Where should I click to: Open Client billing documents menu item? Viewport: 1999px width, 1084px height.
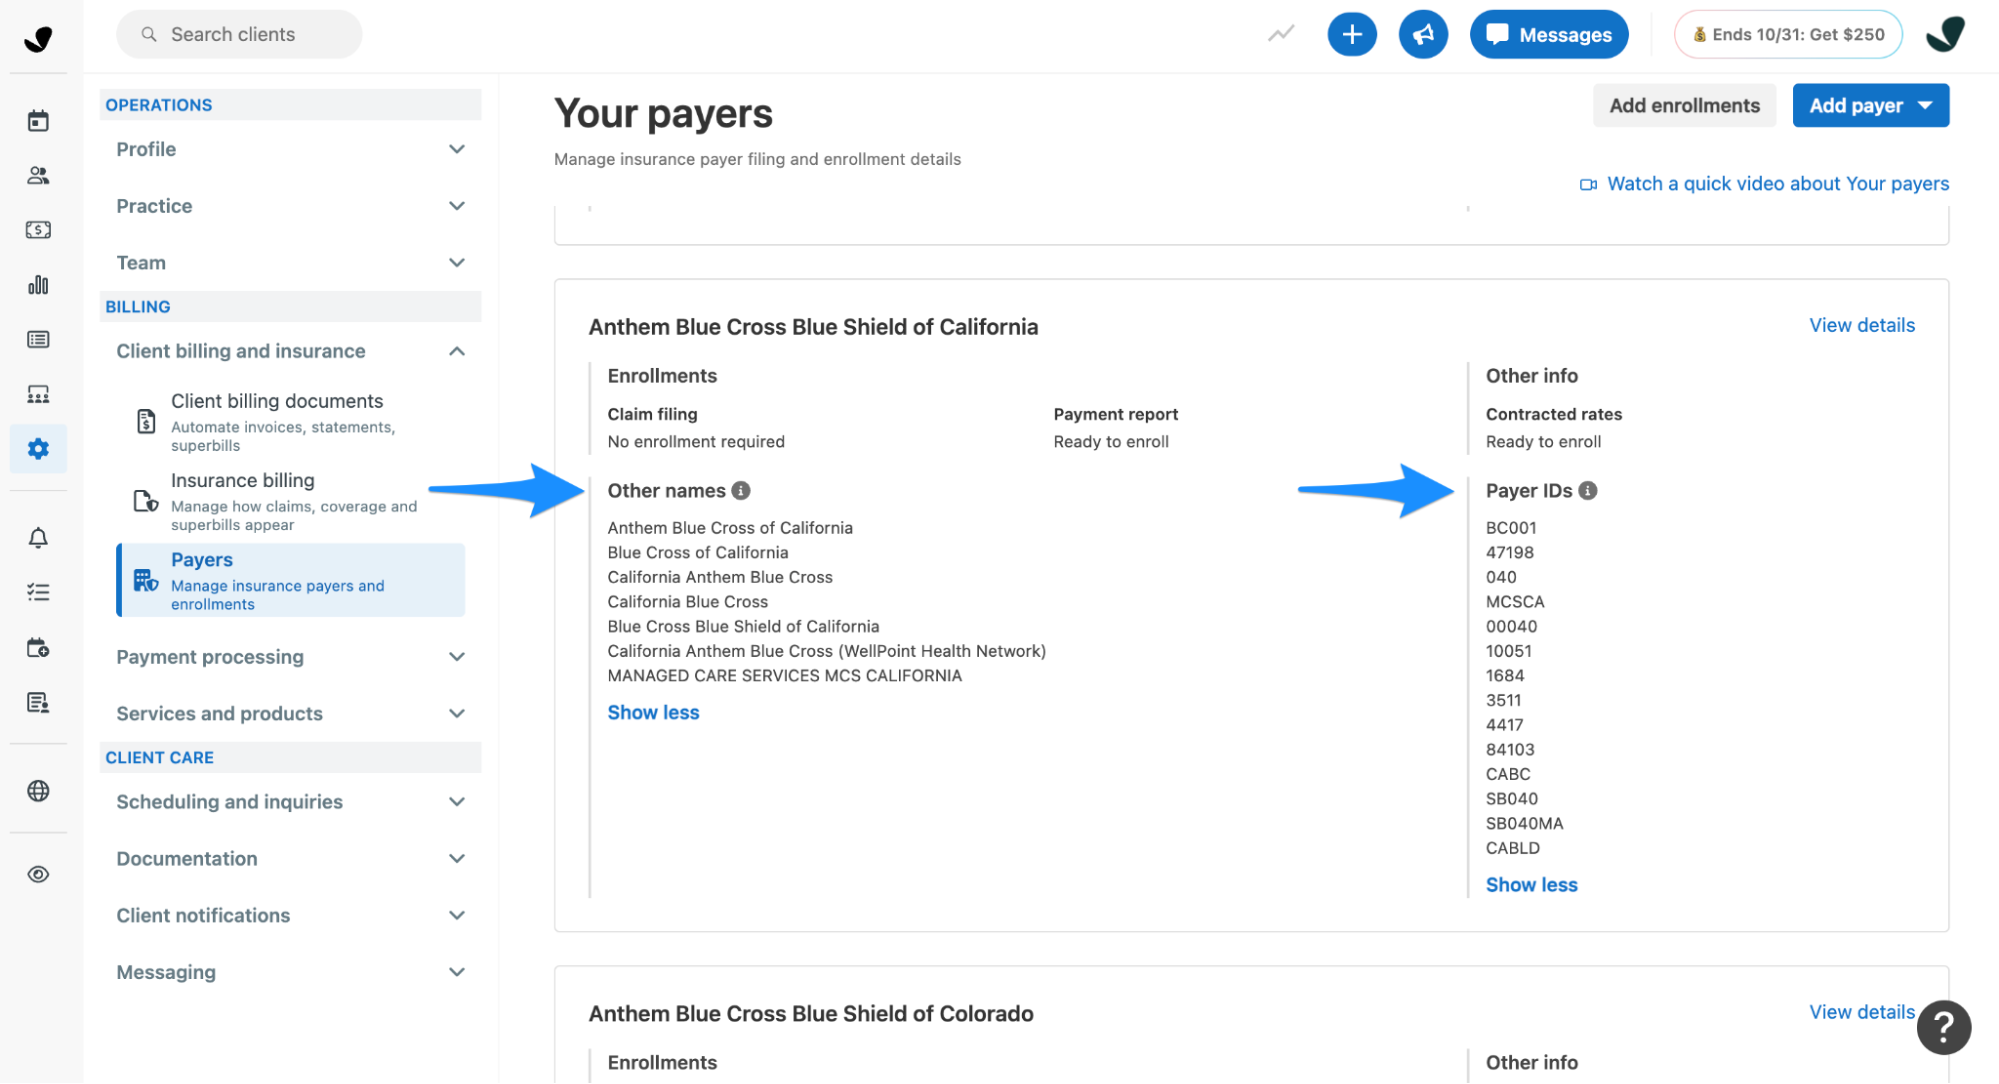click(x=292, y=422)
